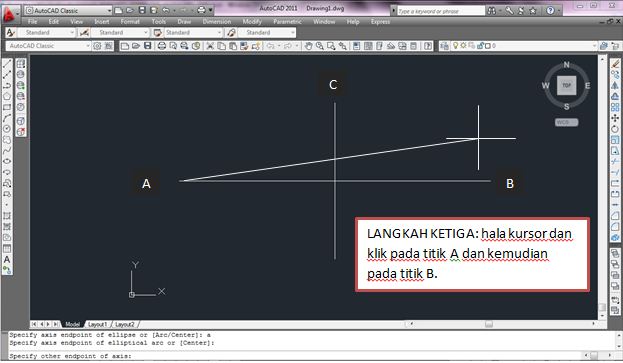Open the Draw menu
This screenshot has height=363, width=623.
(x=184, y=21)
